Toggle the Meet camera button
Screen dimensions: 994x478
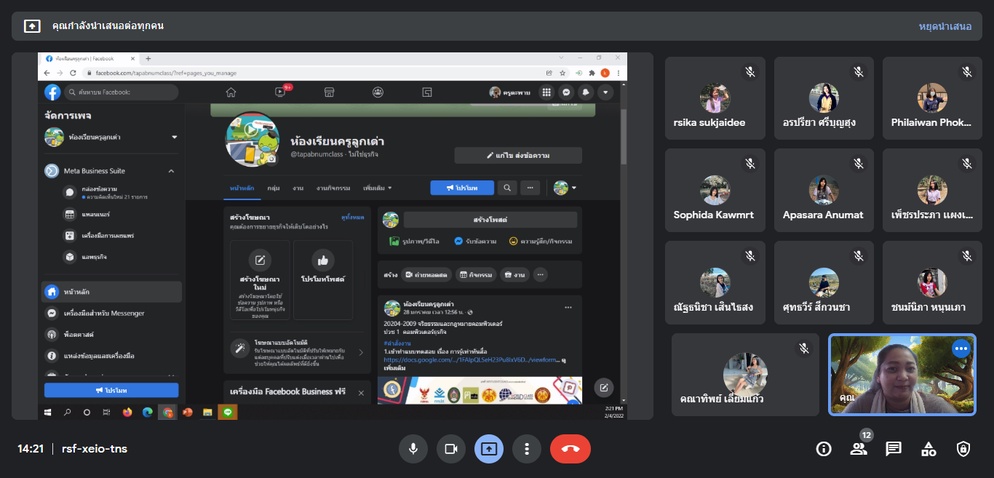tap(451, 449)
